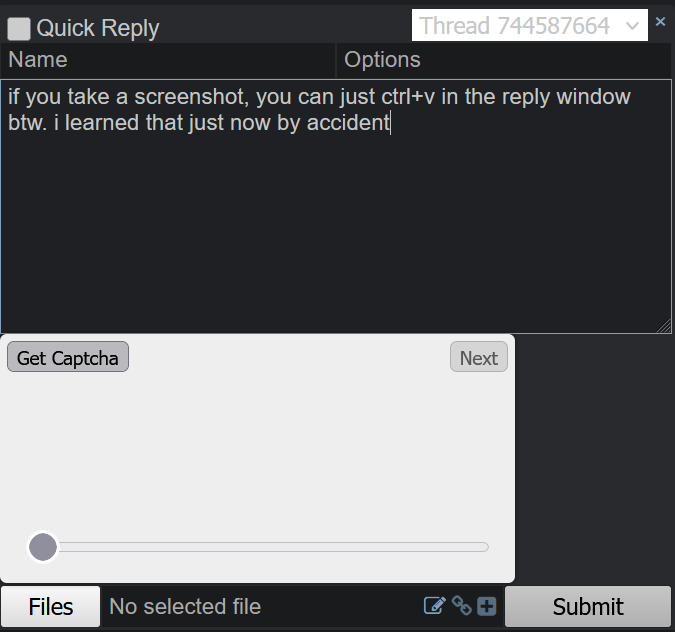
Task: Close the Quick Reply window
Action: click(x=660, y=22)
